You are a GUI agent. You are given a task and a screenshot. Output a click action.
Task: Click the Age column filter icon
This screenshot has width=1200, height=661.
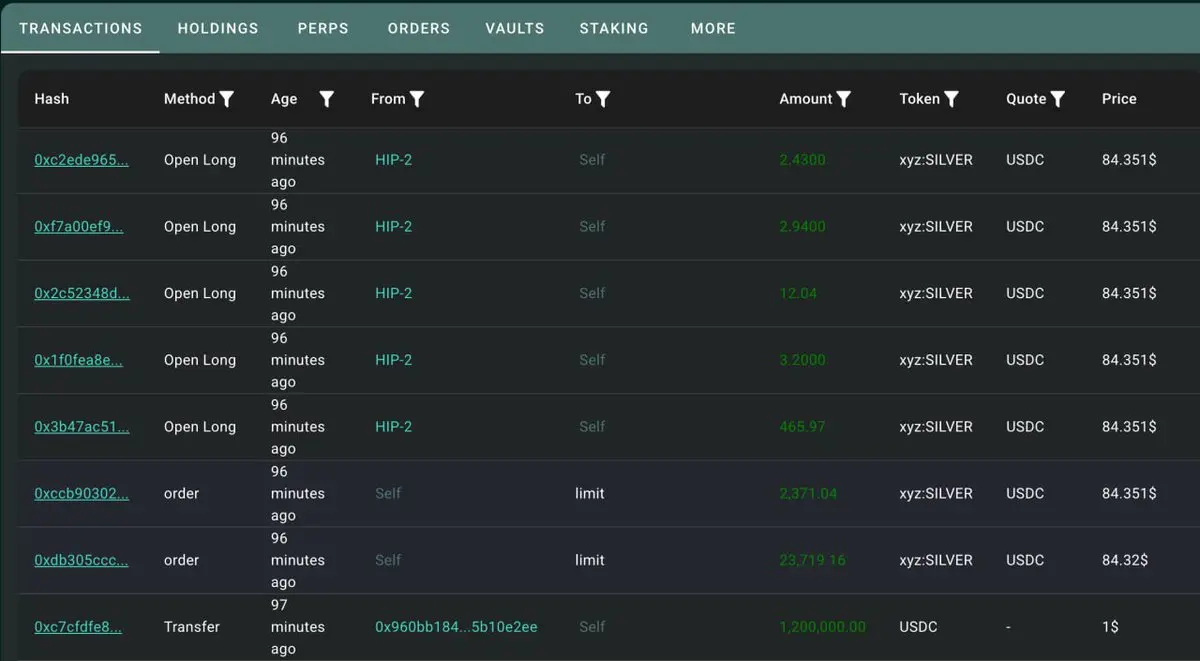tap(326, 99)
